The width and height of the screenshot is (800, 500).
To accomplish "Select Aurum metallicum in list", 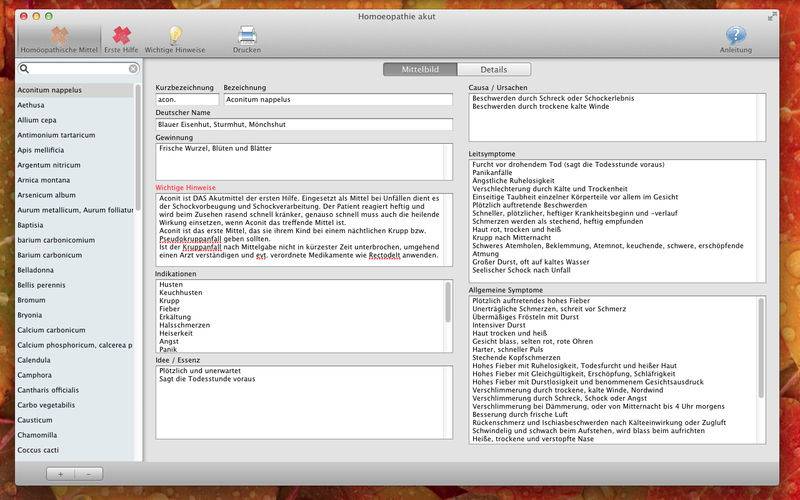I will point(75,210).
